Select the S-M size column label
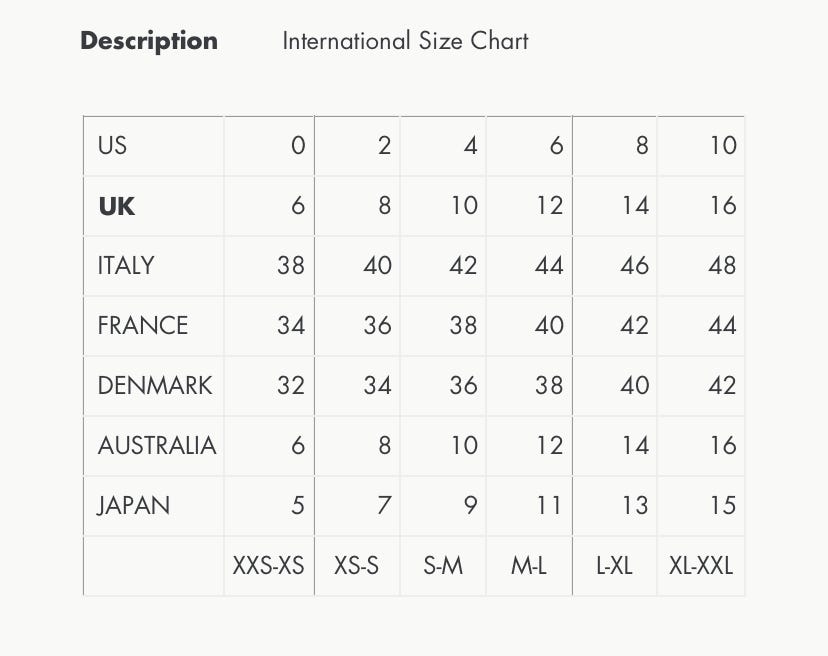 point(443,566)
